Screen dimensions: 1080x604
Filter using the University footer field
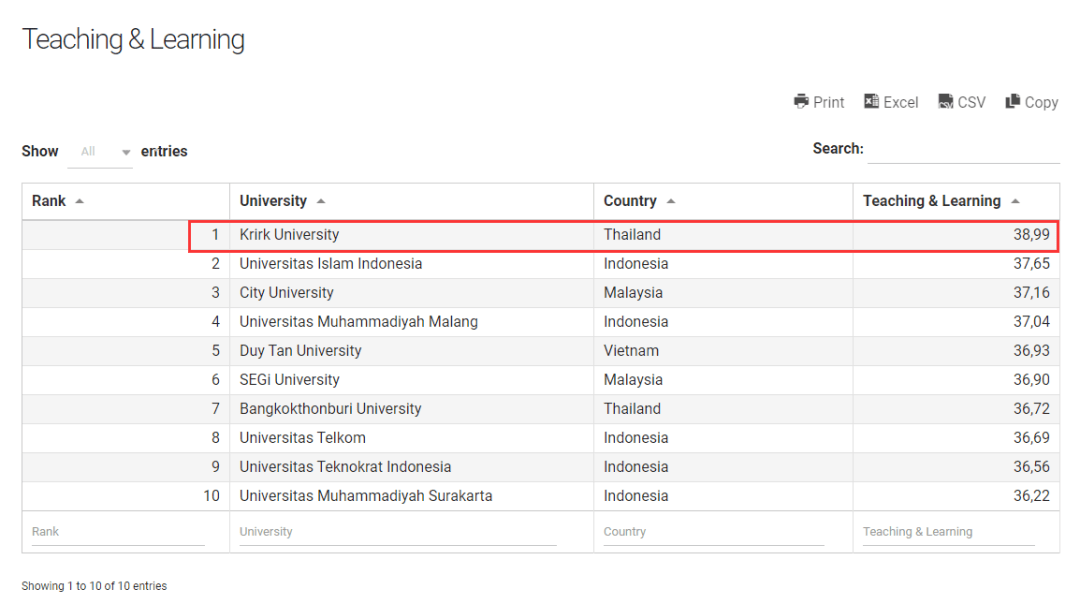point(397,532)
